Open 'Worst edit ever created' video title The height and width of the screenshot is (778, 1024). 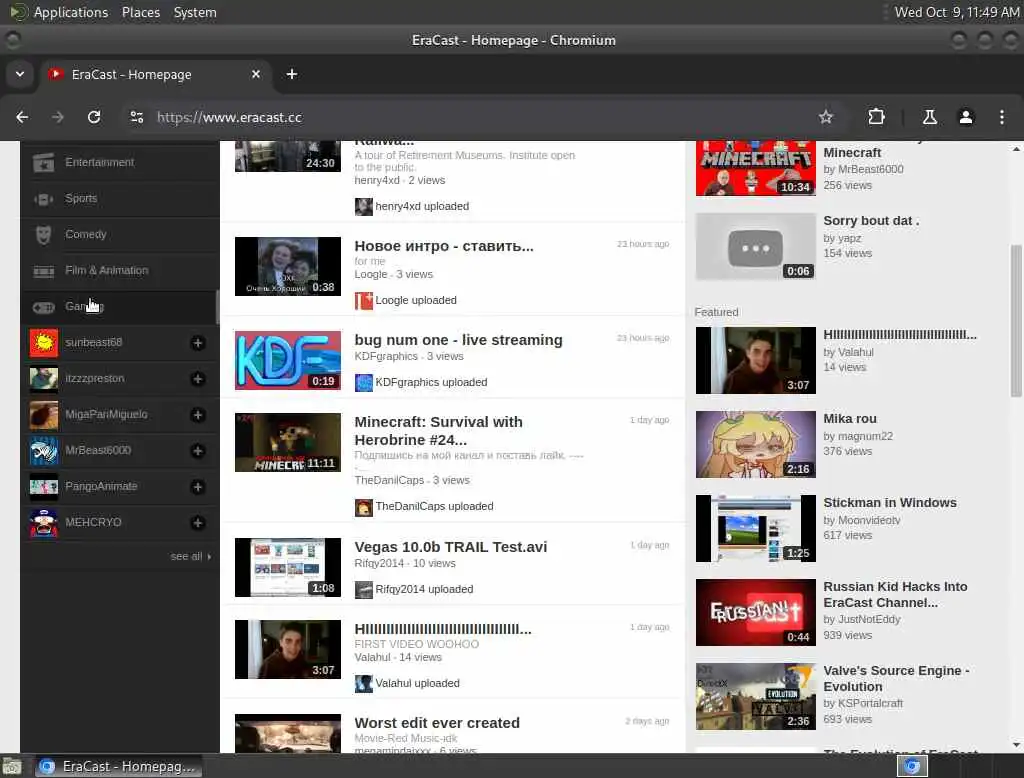click(437, 723)
